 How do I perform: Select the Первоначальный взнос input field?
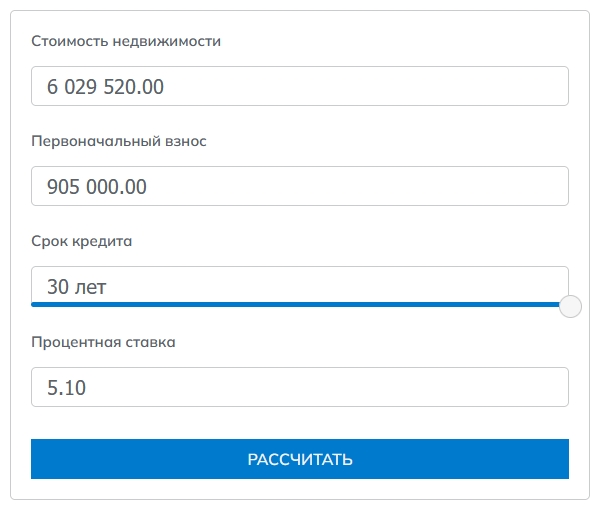pyautogui.click(x=300, y=186)
